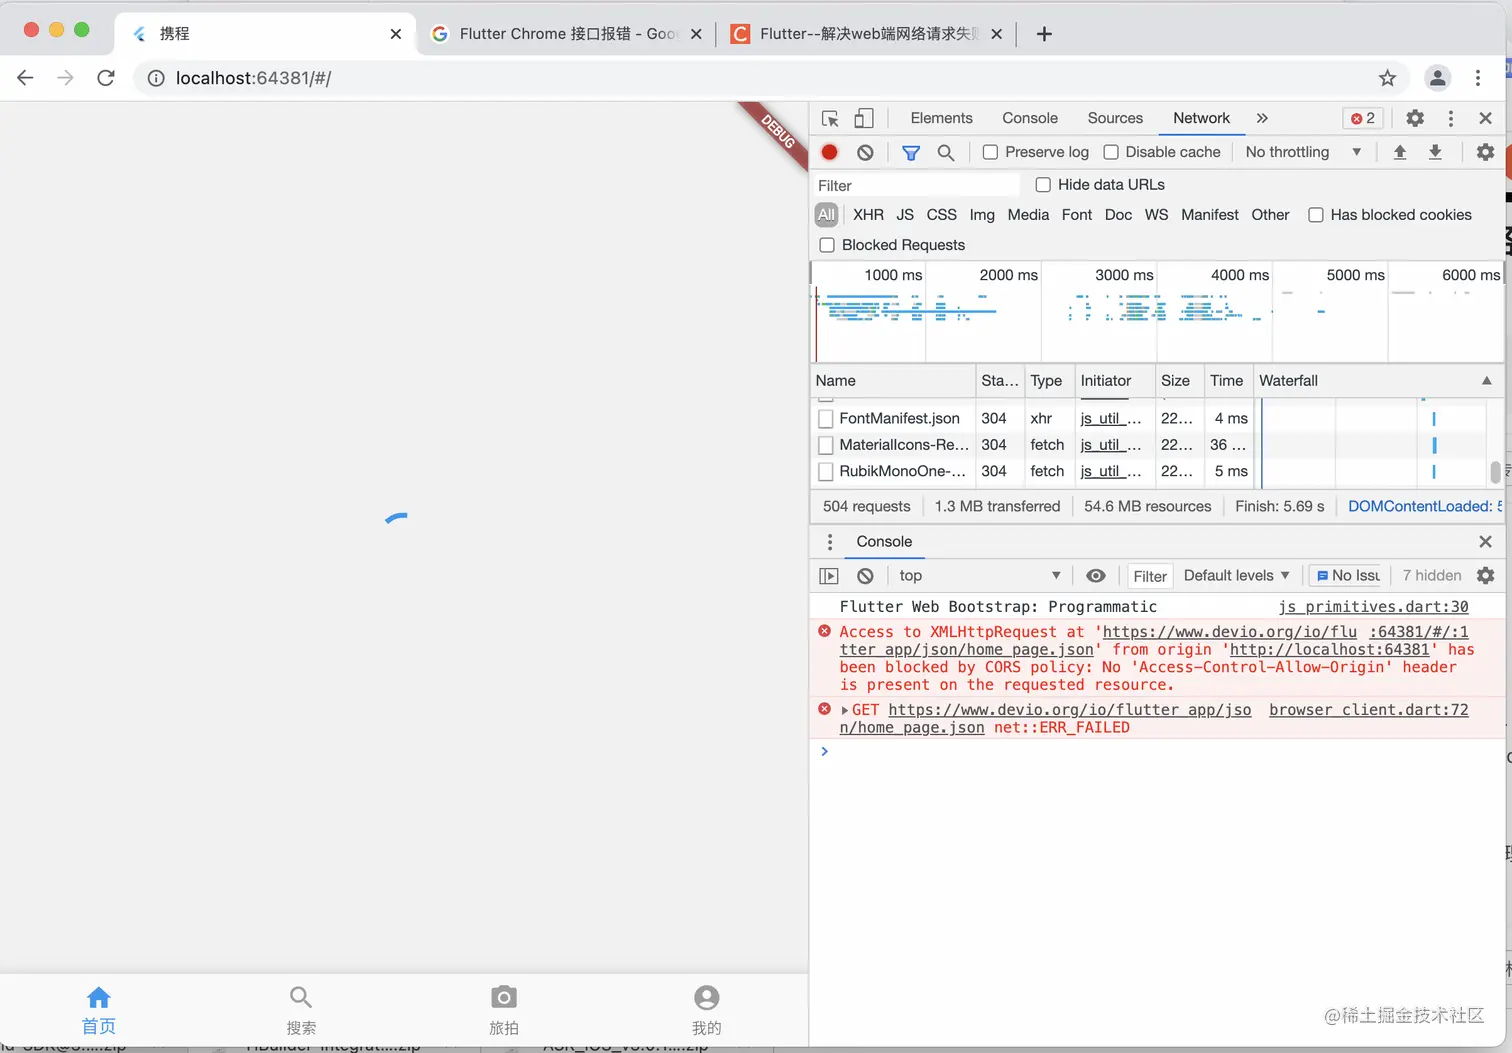Open browser_client.dart:72 source link
Screen dimensions: 1512x1053
click(1368, 710)
